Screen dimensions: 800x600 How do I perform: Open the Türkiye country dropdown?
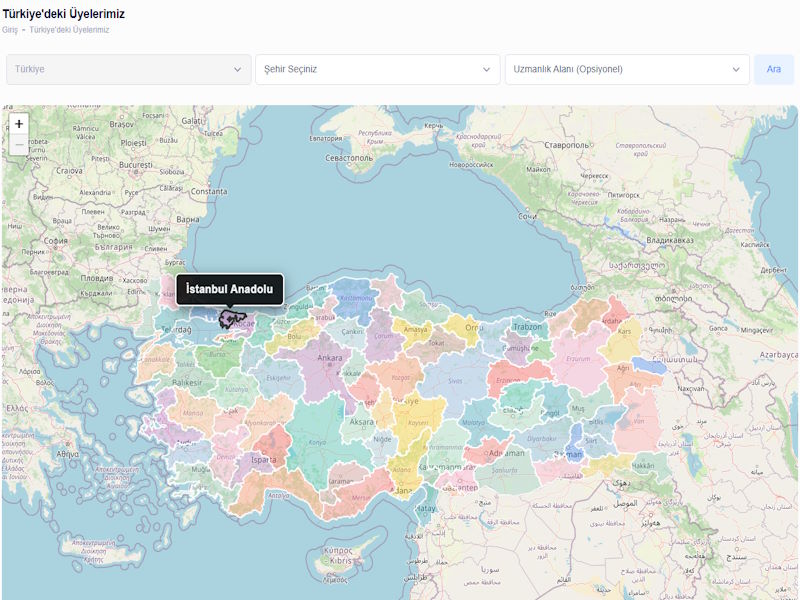point(127,69)
